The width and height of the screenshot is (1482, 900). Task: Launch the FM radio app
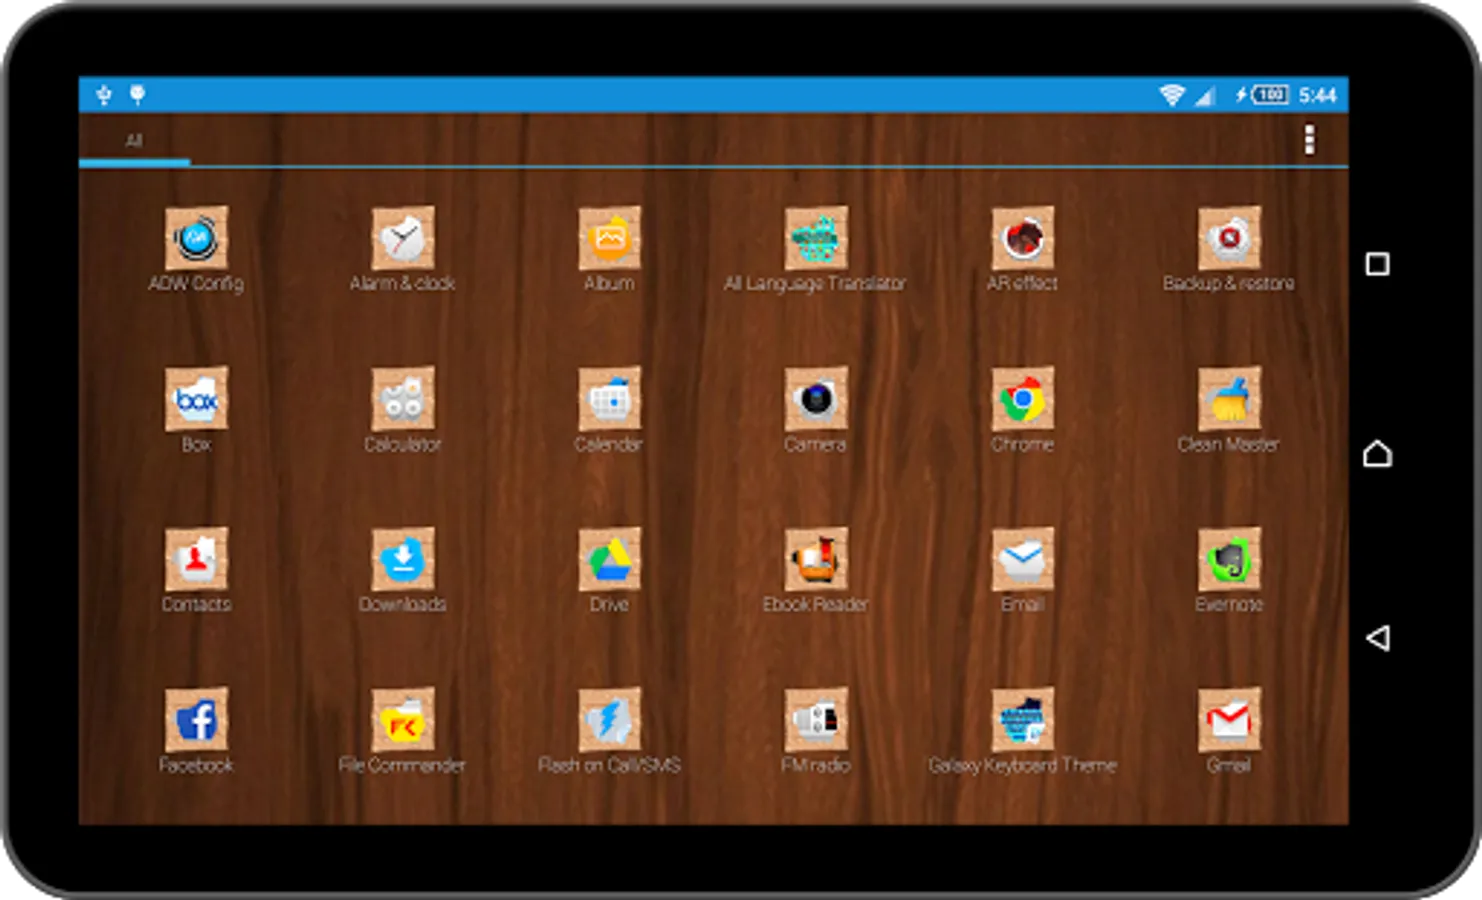click(x=816, y=719)
